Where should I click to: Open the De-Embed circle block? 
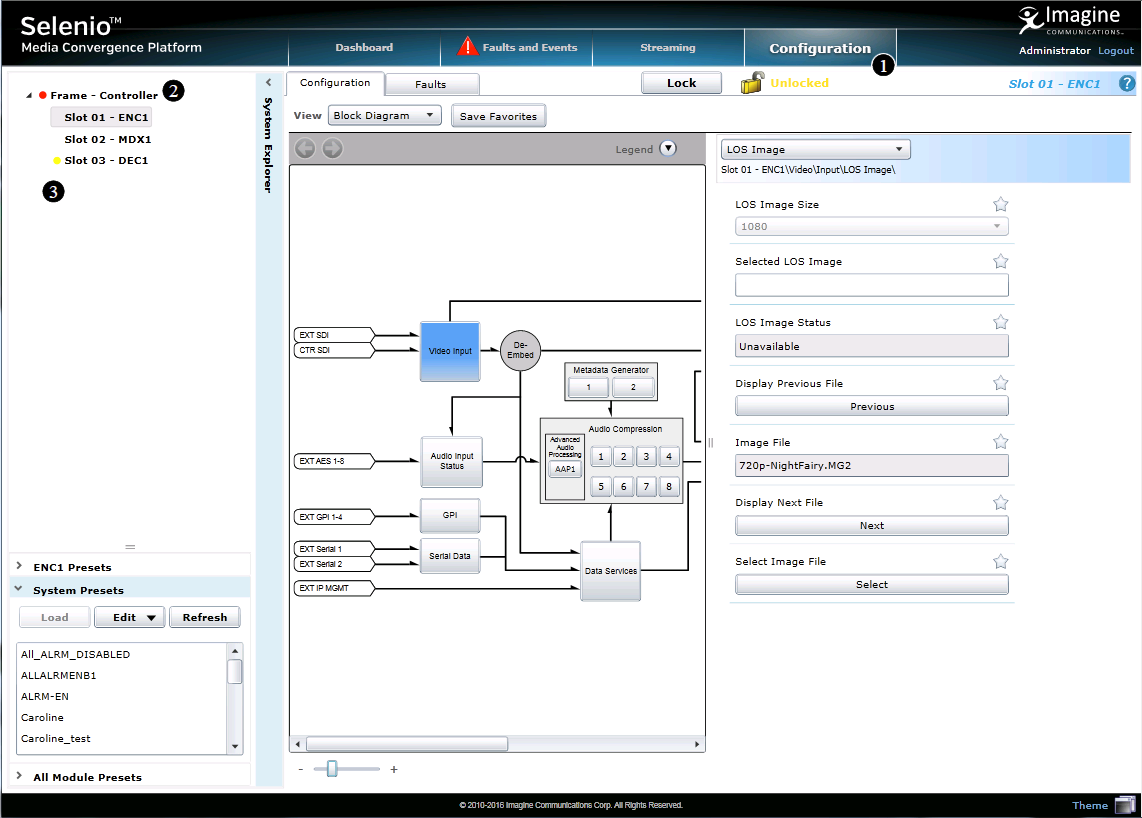pyautogui.click(x=520, y=350)
